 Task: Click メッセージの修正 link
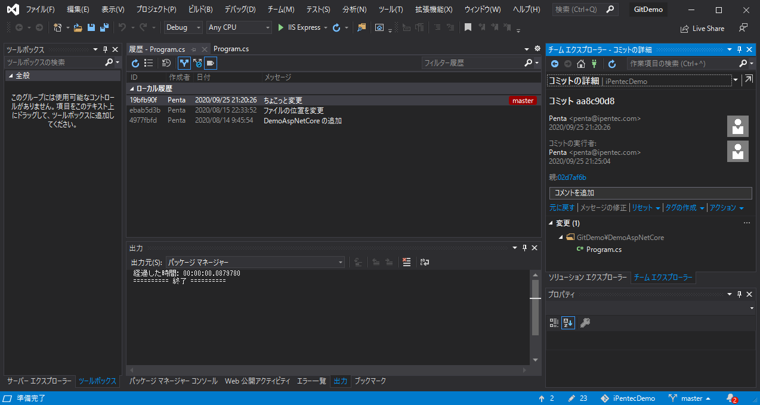click(x=603, y=208)
